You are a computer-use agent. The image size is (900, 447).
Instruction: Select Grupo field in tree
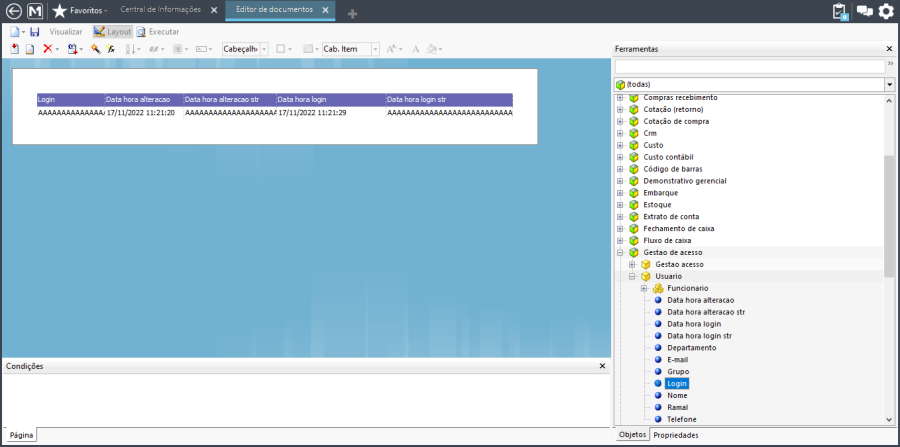point(678,372)
